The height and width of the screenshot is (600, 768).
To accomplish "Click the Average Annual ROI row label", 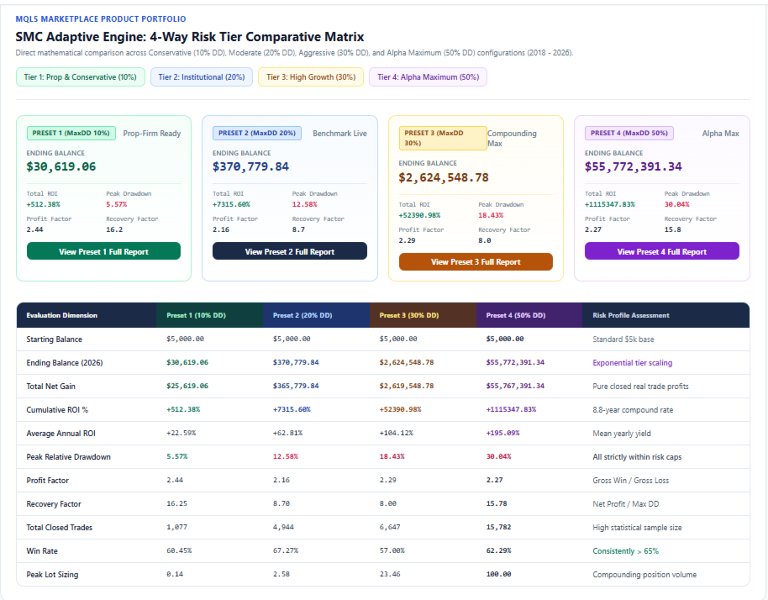I will [x=61, y=433].
